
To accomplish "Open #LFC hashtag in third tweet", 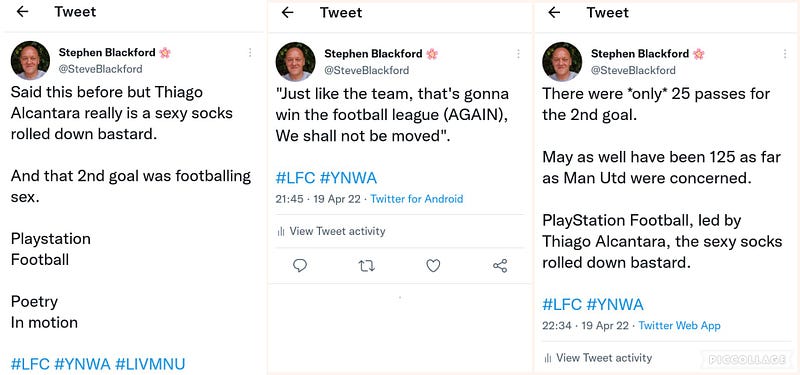I will tap(562, 305).
